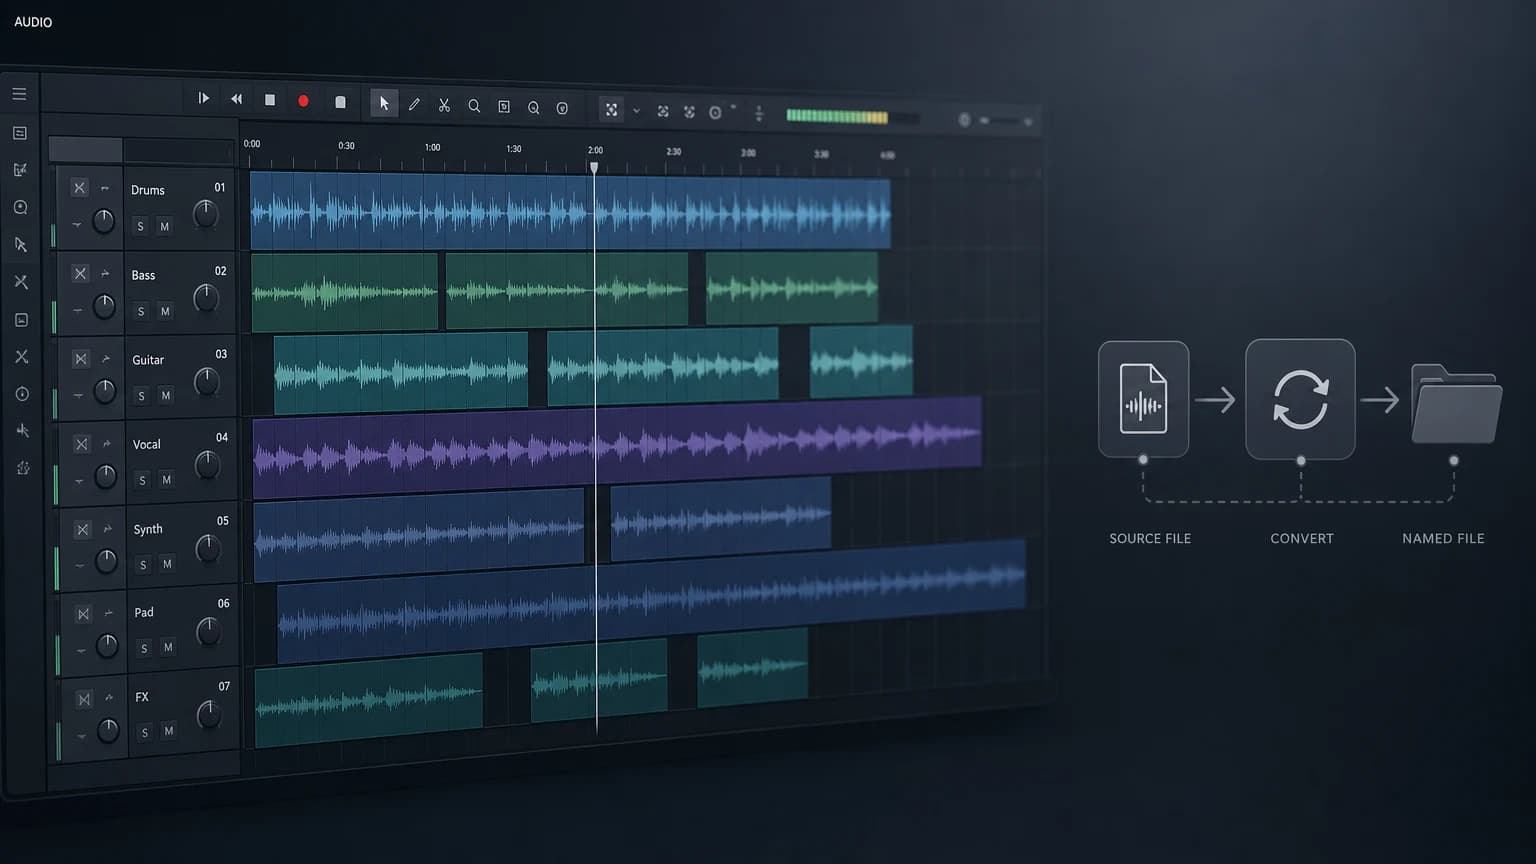
Task: Click the small arrow icon on the Synth track
Action: [108, 529]
